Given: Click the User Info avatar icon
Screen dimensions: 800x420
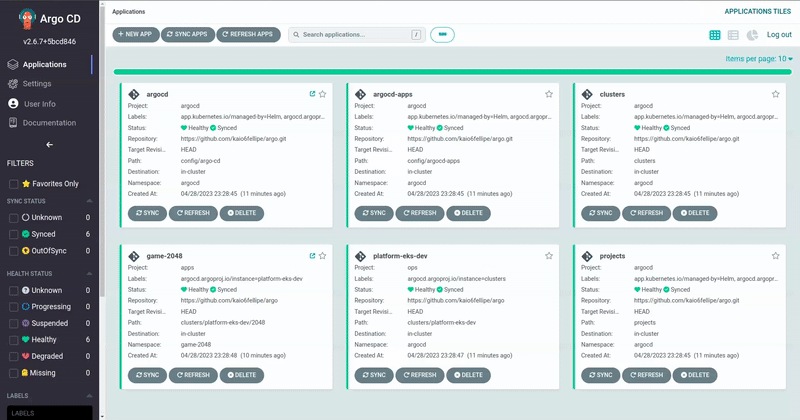Looking at the screenshot, I should (x=13, y=104).
